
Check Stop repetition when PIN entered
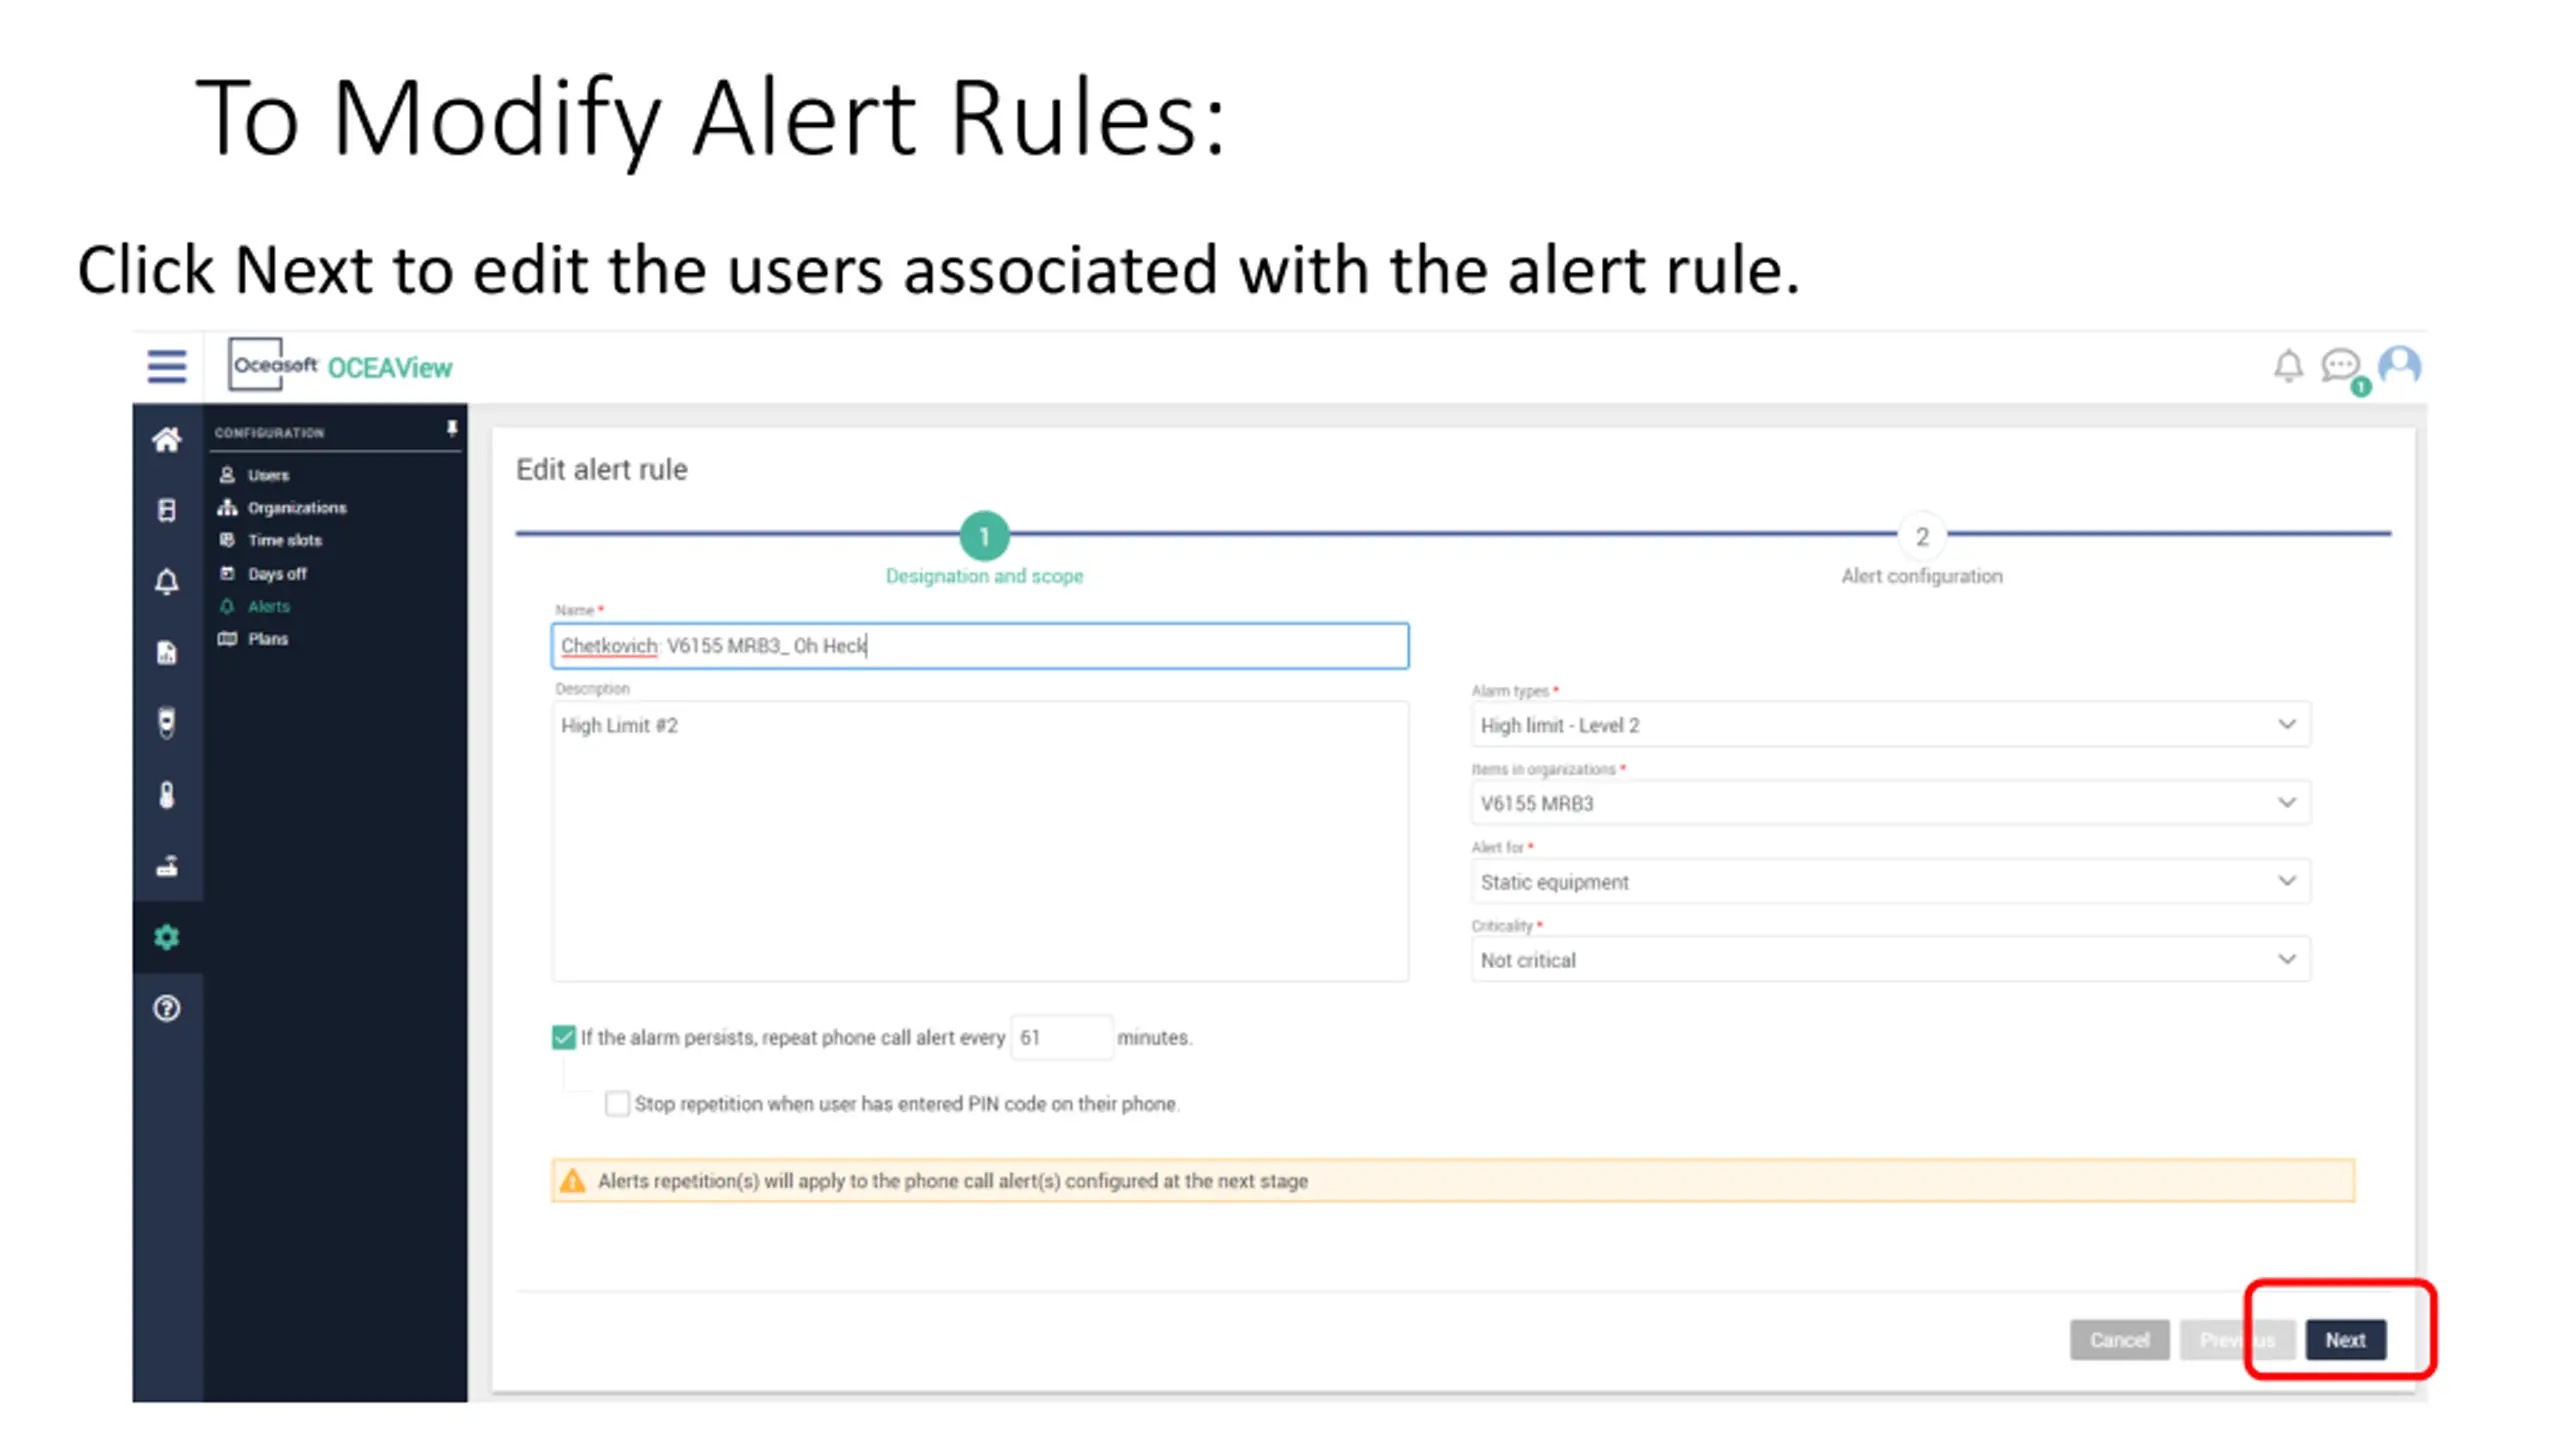[x=617, y=1104]
